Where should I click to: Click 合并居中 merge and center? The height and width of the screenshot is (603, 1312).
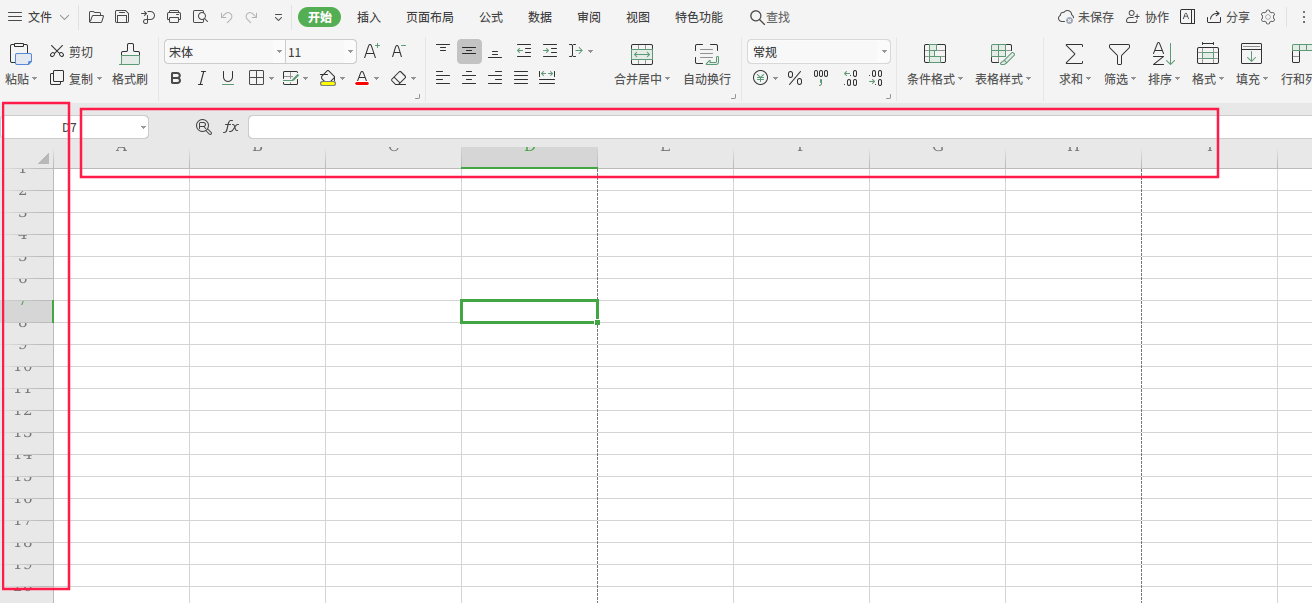click(642, 65)
